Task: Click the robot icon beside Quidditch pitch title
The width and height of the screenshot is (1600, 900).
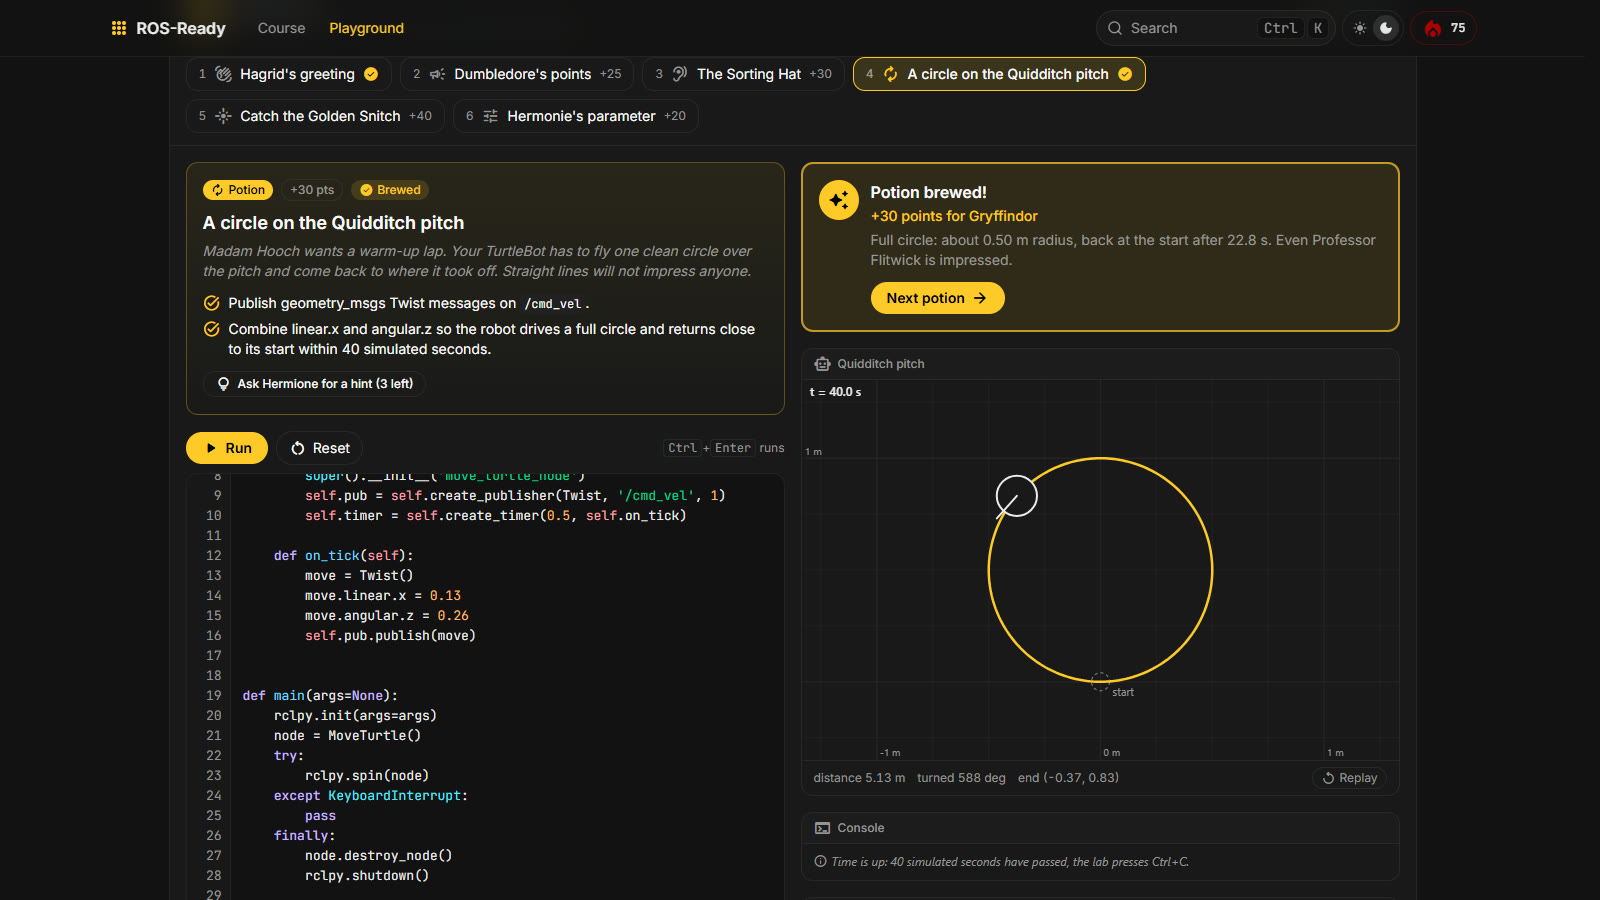Action: click(x=822, y=364)
